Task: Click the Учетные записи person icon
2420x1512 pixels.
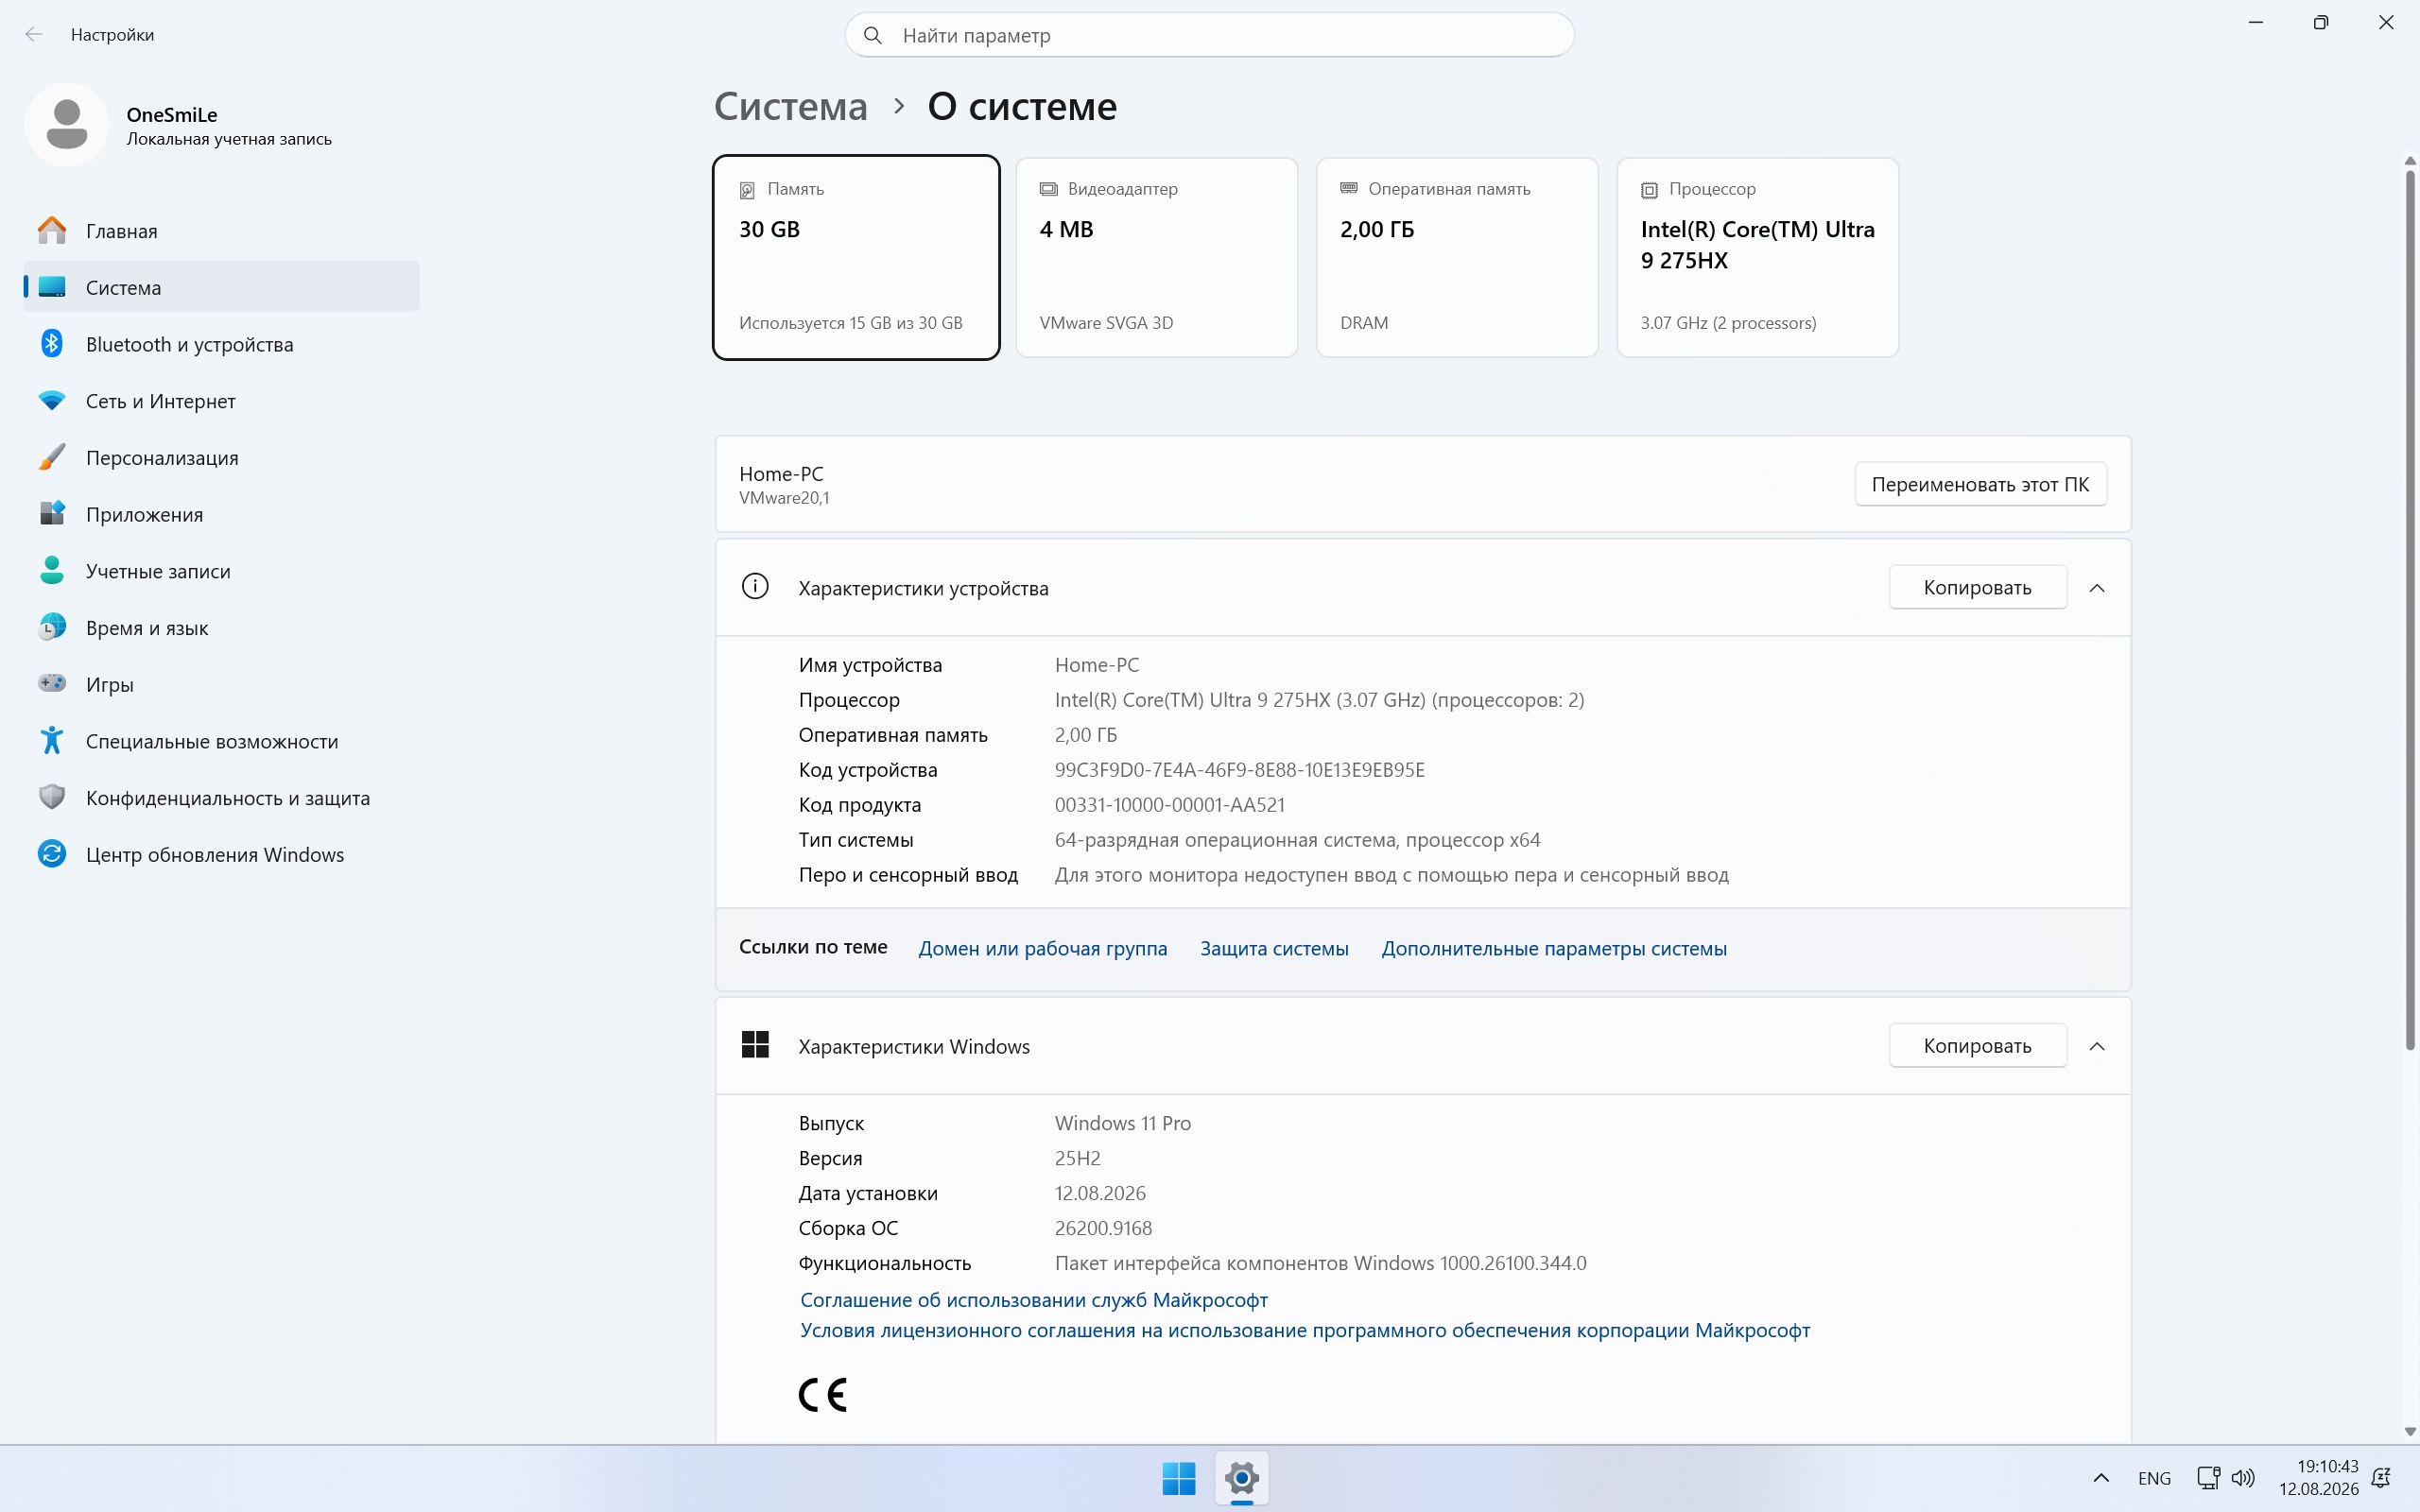Action: tap(52, 571)
